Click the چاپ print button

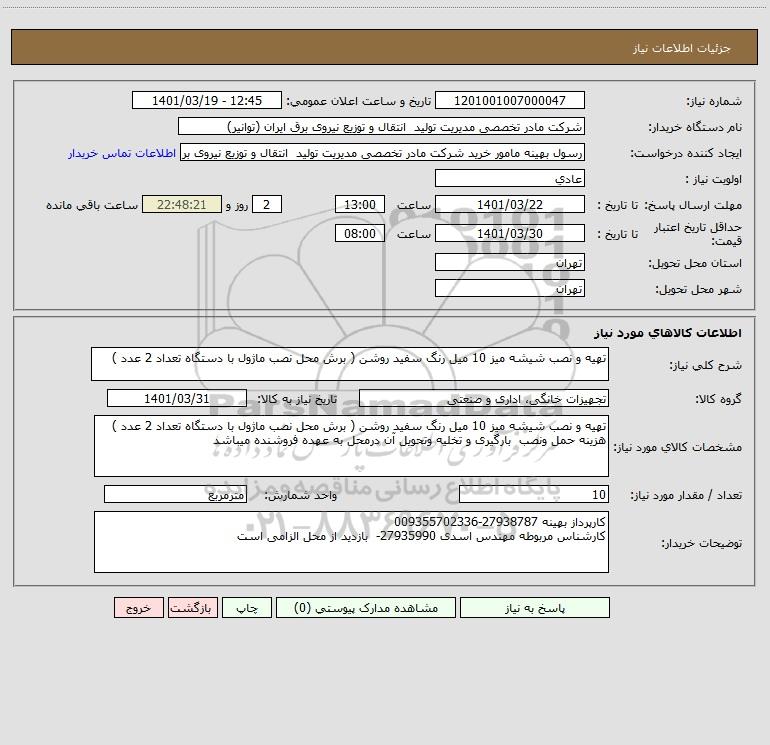247,608
